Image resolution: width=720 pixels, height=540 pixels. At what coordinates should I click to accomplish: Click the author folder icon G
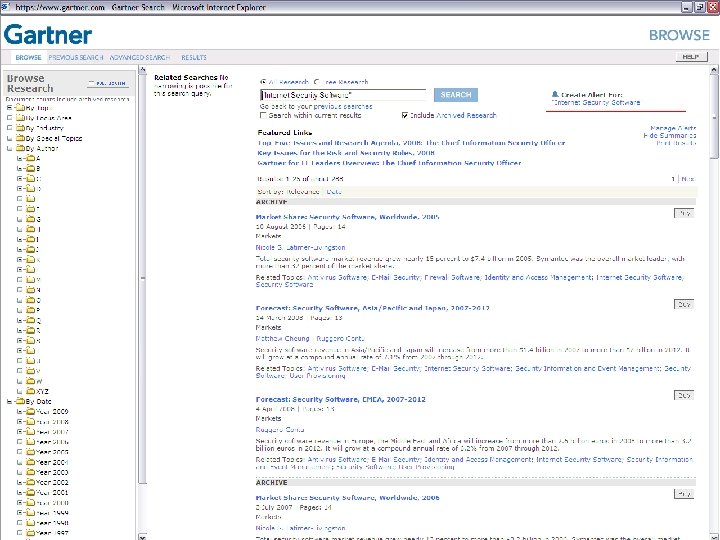(30, 219)
